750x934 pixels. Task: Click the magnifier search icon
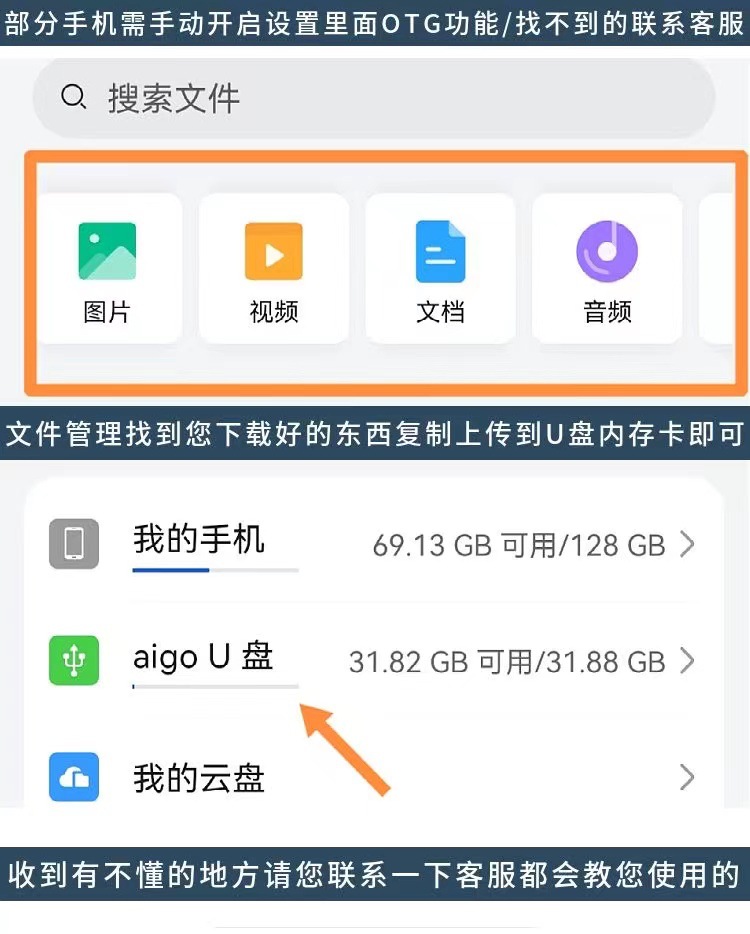coord(74,97)
